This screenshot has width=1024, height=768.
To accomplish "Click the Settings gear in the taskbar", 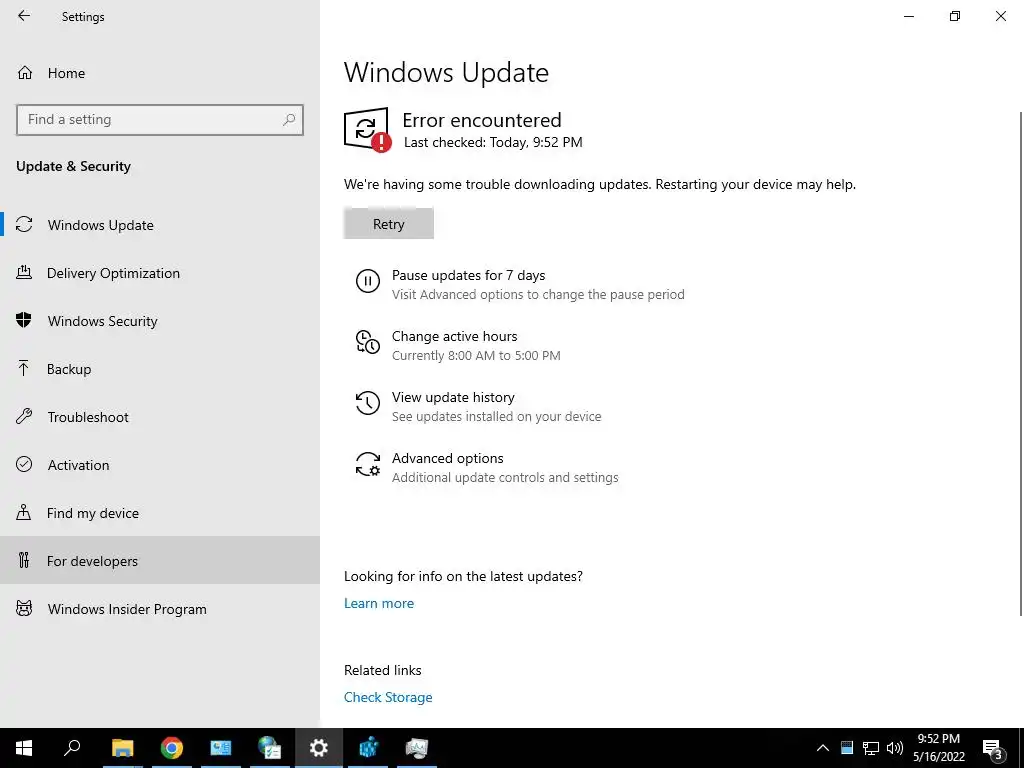I will pos(319,748).
